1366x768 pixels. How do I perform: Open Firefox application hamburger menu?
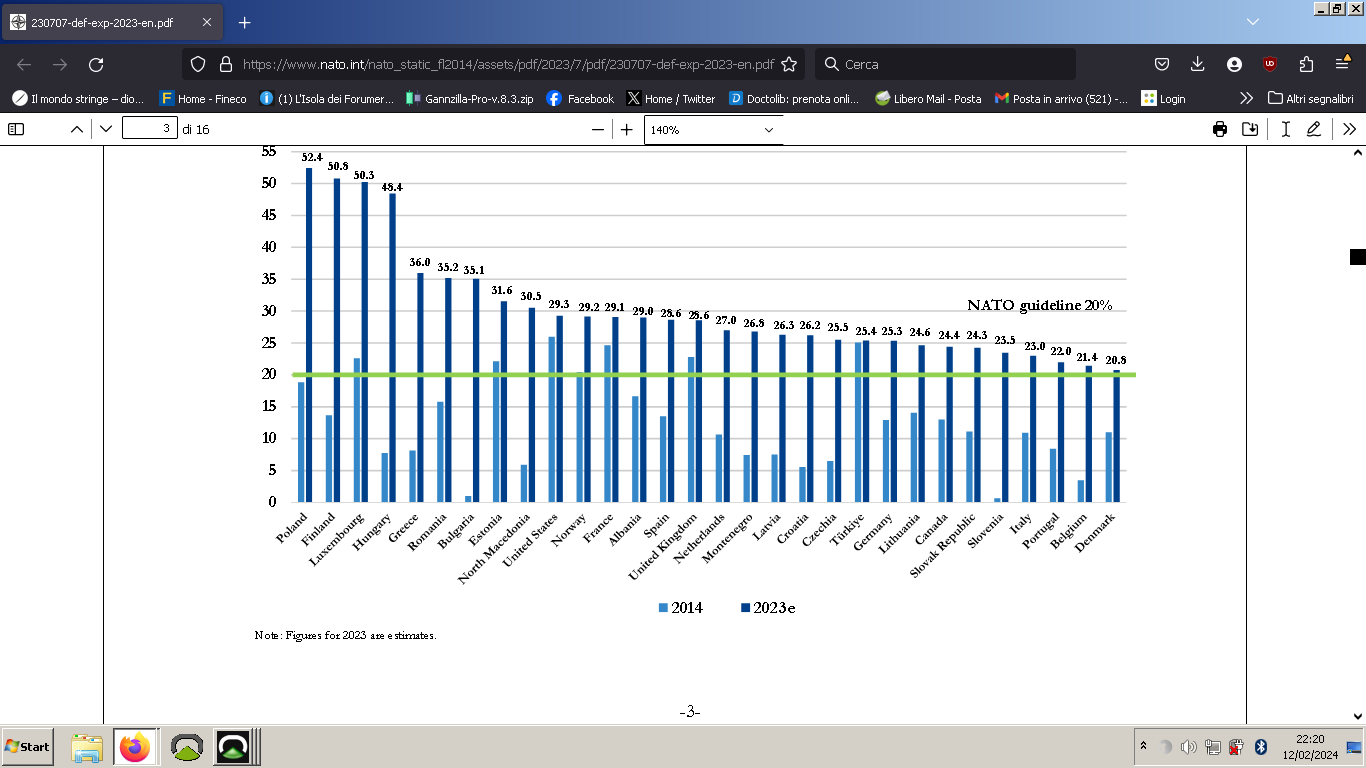(1343, 64)
